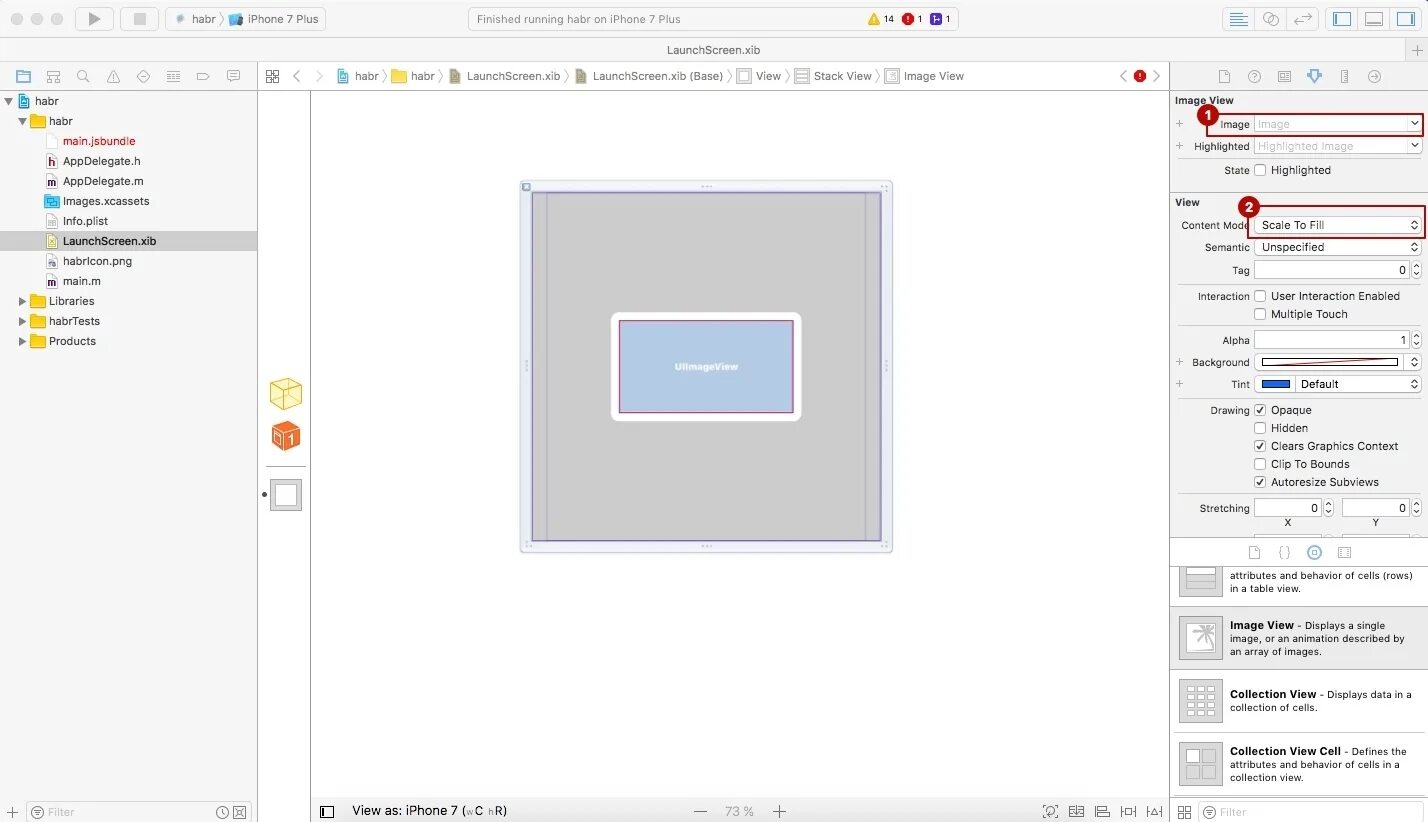Zoom out the canvas
The image size is (1428, 822).
coord(701,812)
